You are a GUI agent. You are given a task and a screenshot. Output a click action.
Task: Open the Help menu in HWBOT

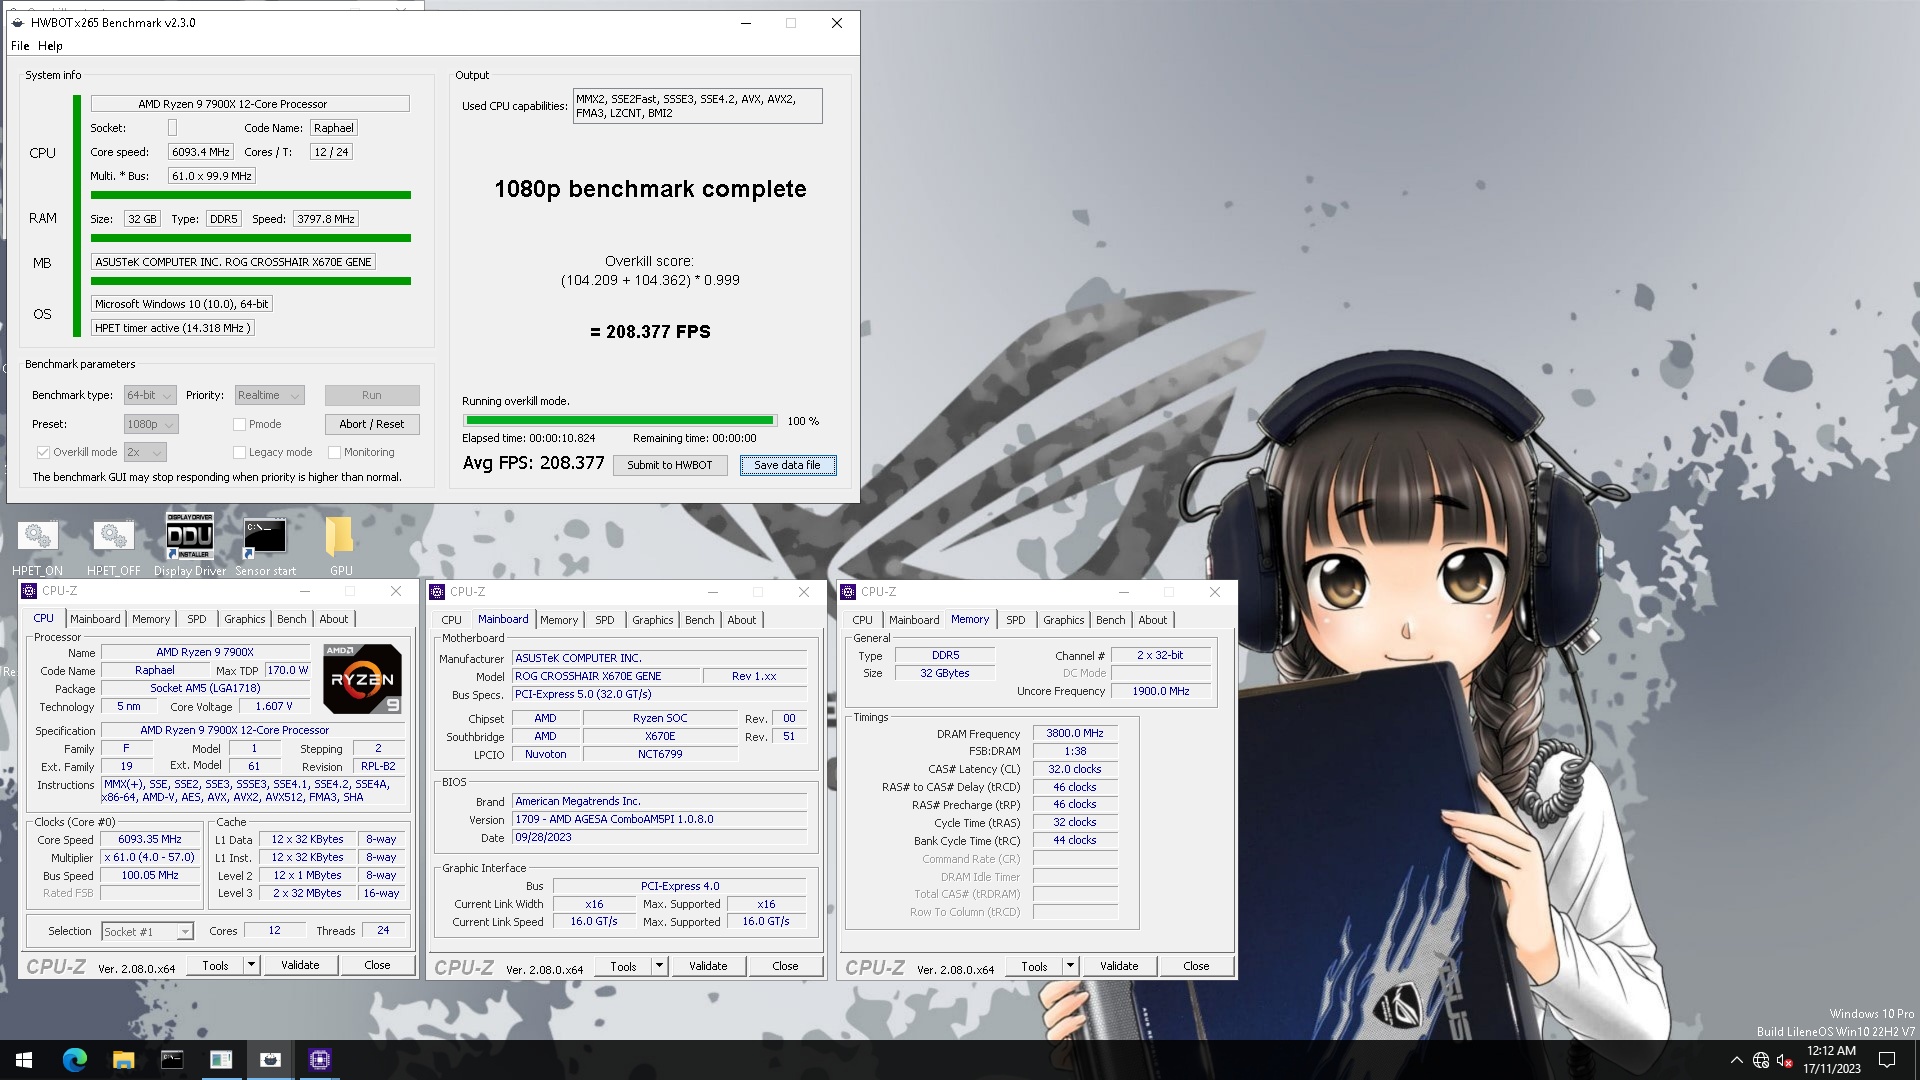pyautogui.click(x=50, y=45)
